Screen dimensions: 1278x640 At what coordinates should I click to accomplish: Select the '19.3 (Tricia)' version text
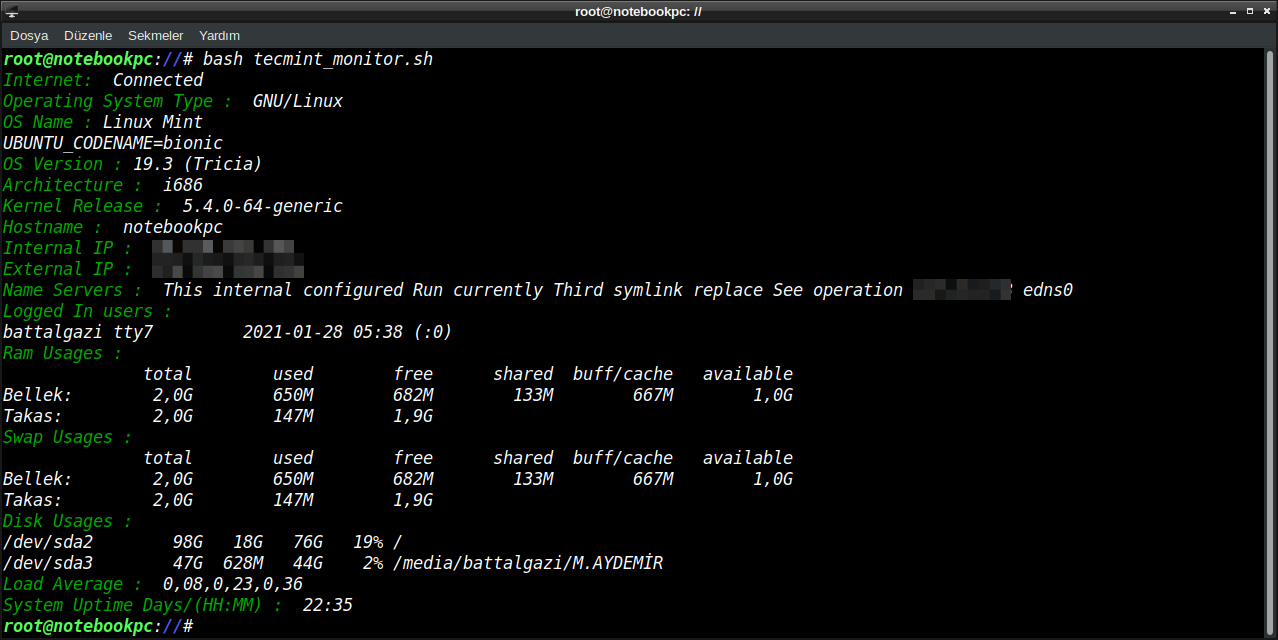click(198, 164)
